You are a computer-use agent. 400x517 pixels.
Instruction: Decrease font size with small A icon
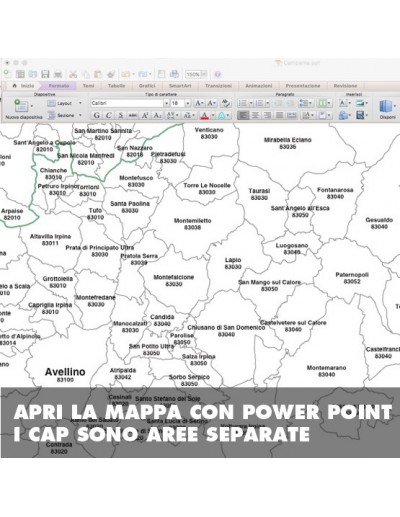[x=212, y=103]
